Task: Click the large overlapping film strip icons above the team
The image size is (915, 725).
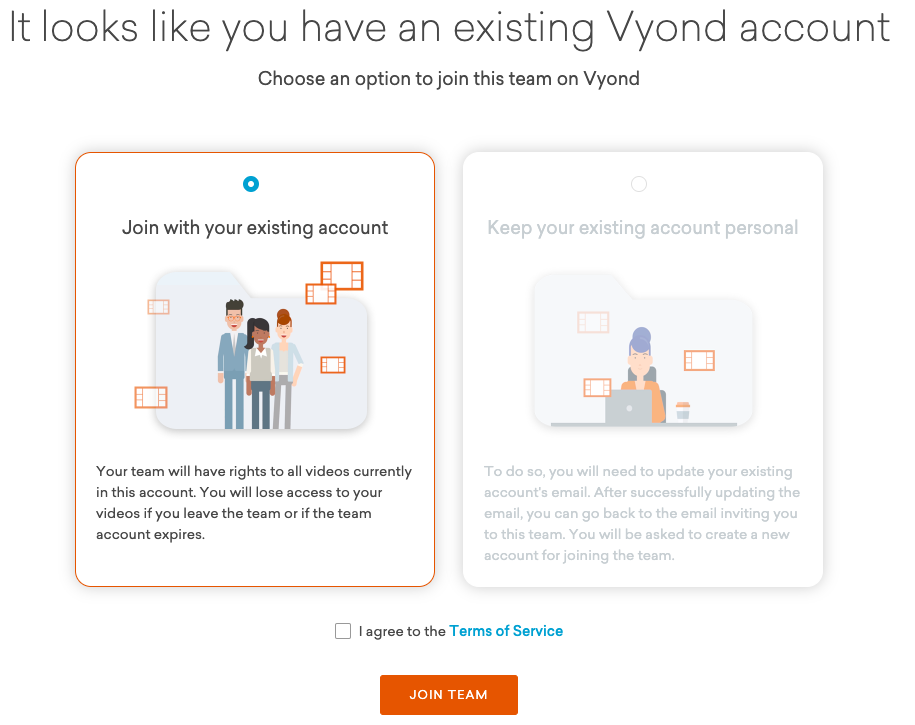Action: coord(335,282)
